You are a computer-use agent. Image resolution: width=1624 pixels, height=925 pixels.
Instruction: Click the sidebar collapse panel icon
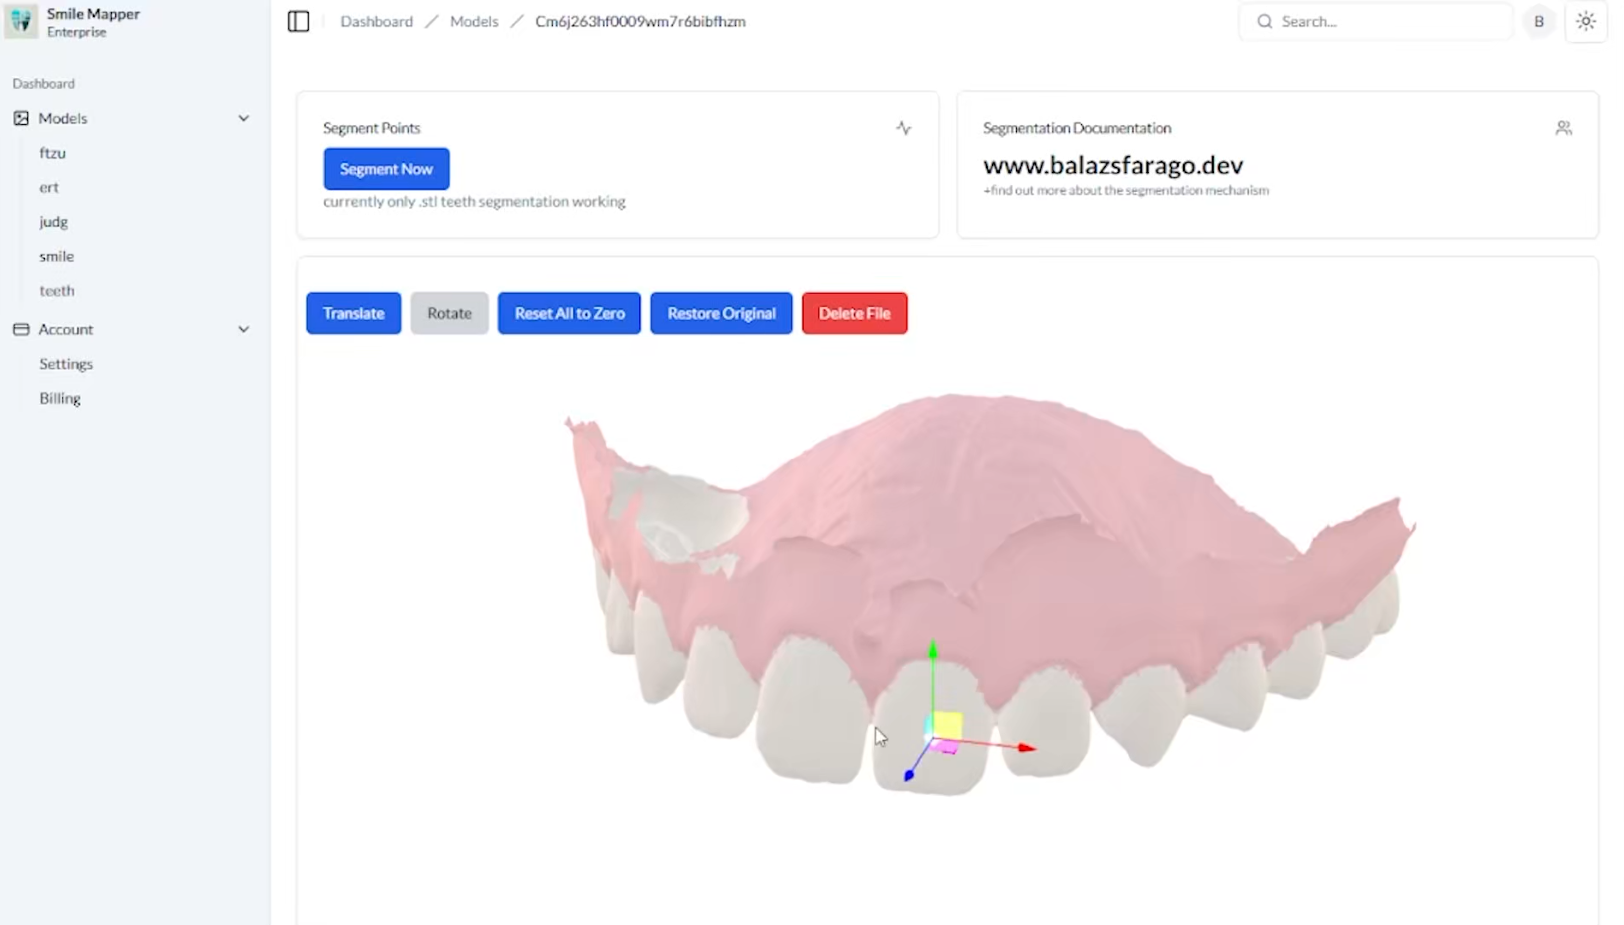pyautogui.click(x=298, y=21)
